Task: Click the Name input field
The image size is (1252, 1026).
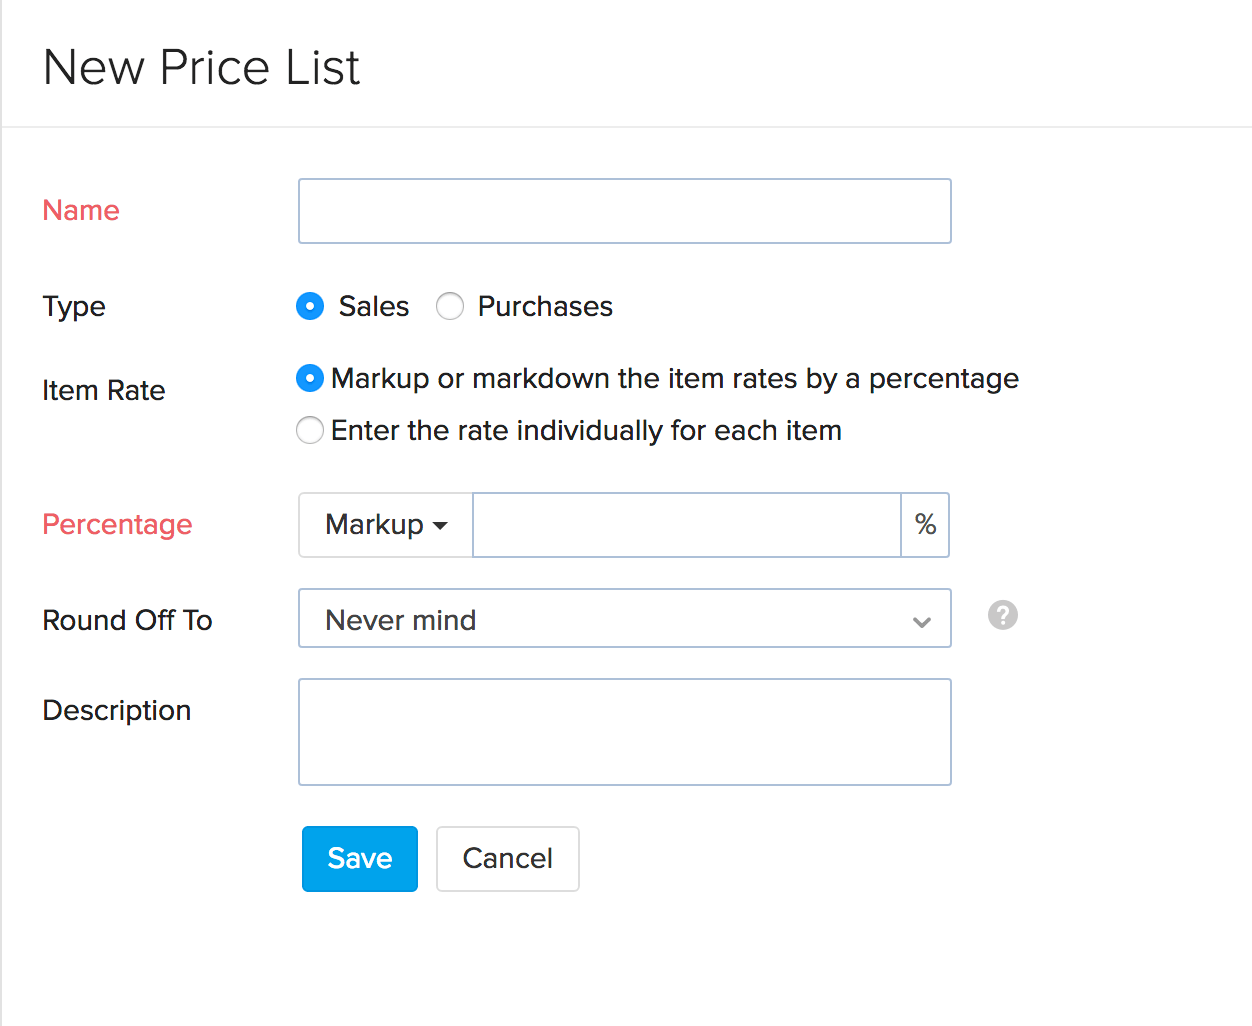Action: pos(624,210)
